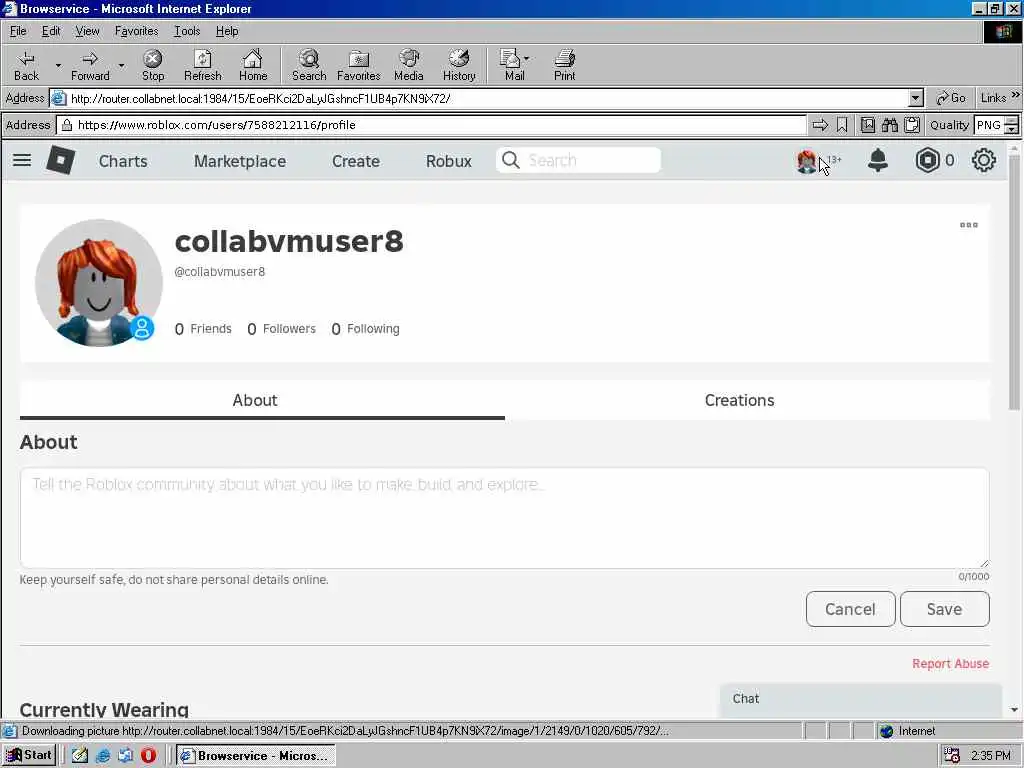This screenshot has height=768, width=1024.
Task: Click the Browservice bookmark ribbon icon
Action: pos(842,125)
